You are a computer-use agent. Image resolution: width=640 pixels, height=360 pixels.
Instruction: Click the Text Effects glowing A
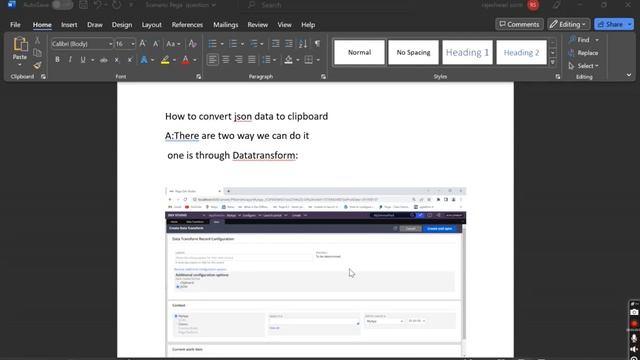[x=144, y=60]
